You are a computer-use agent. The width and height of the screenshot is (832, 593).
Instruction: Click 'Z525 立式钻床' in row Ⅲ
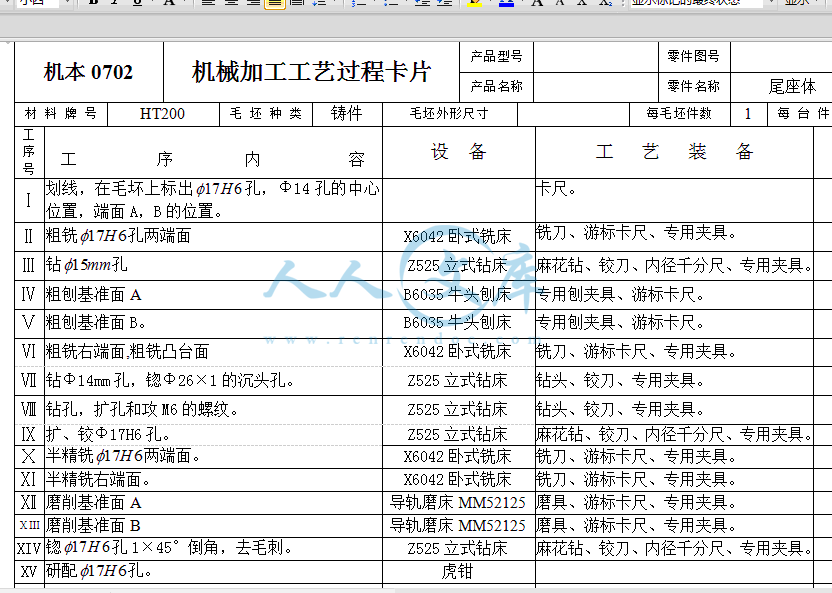point(457,265)
